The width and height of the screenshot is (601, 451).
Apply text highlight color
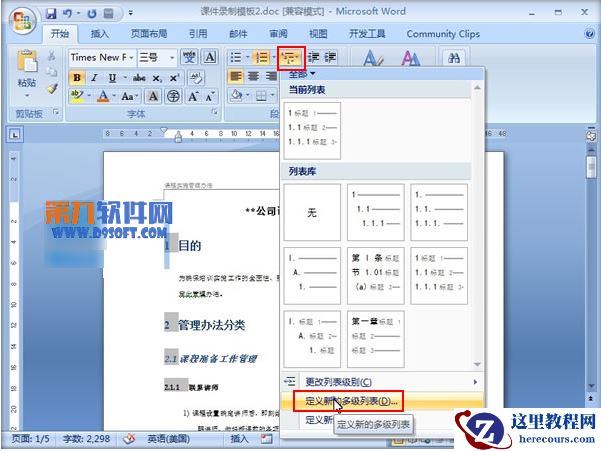click(77, 95)
